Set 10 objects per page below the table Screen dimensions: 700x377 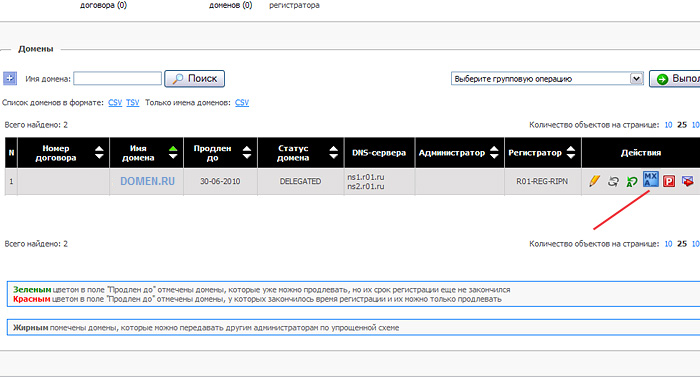click(x=668, y=244)
